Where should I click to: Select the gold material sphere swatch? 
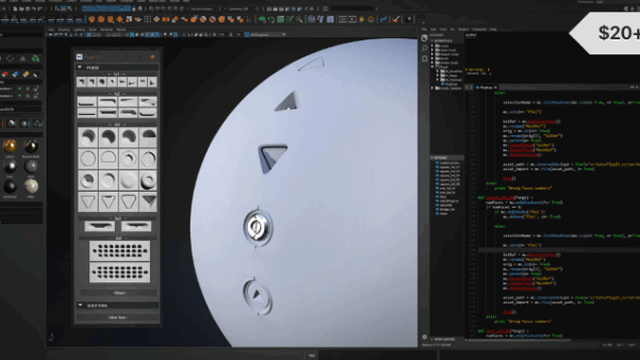9,146
